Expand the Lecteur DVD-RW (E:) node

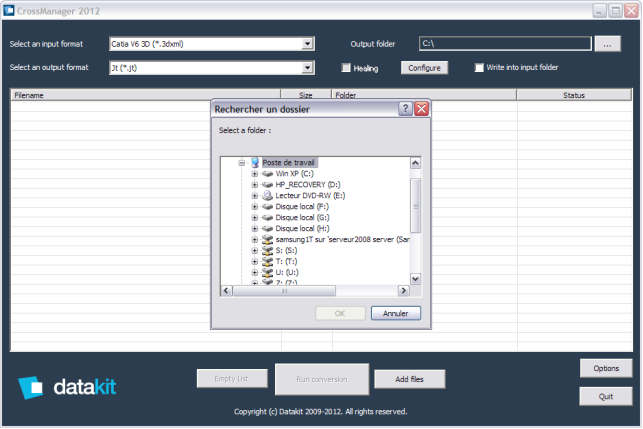coord(255,196)
